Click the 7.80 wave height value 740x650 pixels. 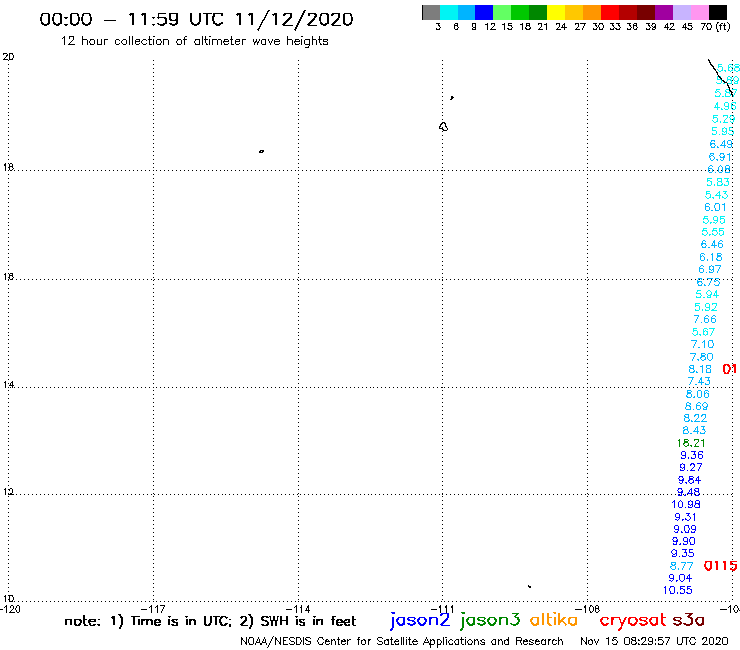coord(701,357)
